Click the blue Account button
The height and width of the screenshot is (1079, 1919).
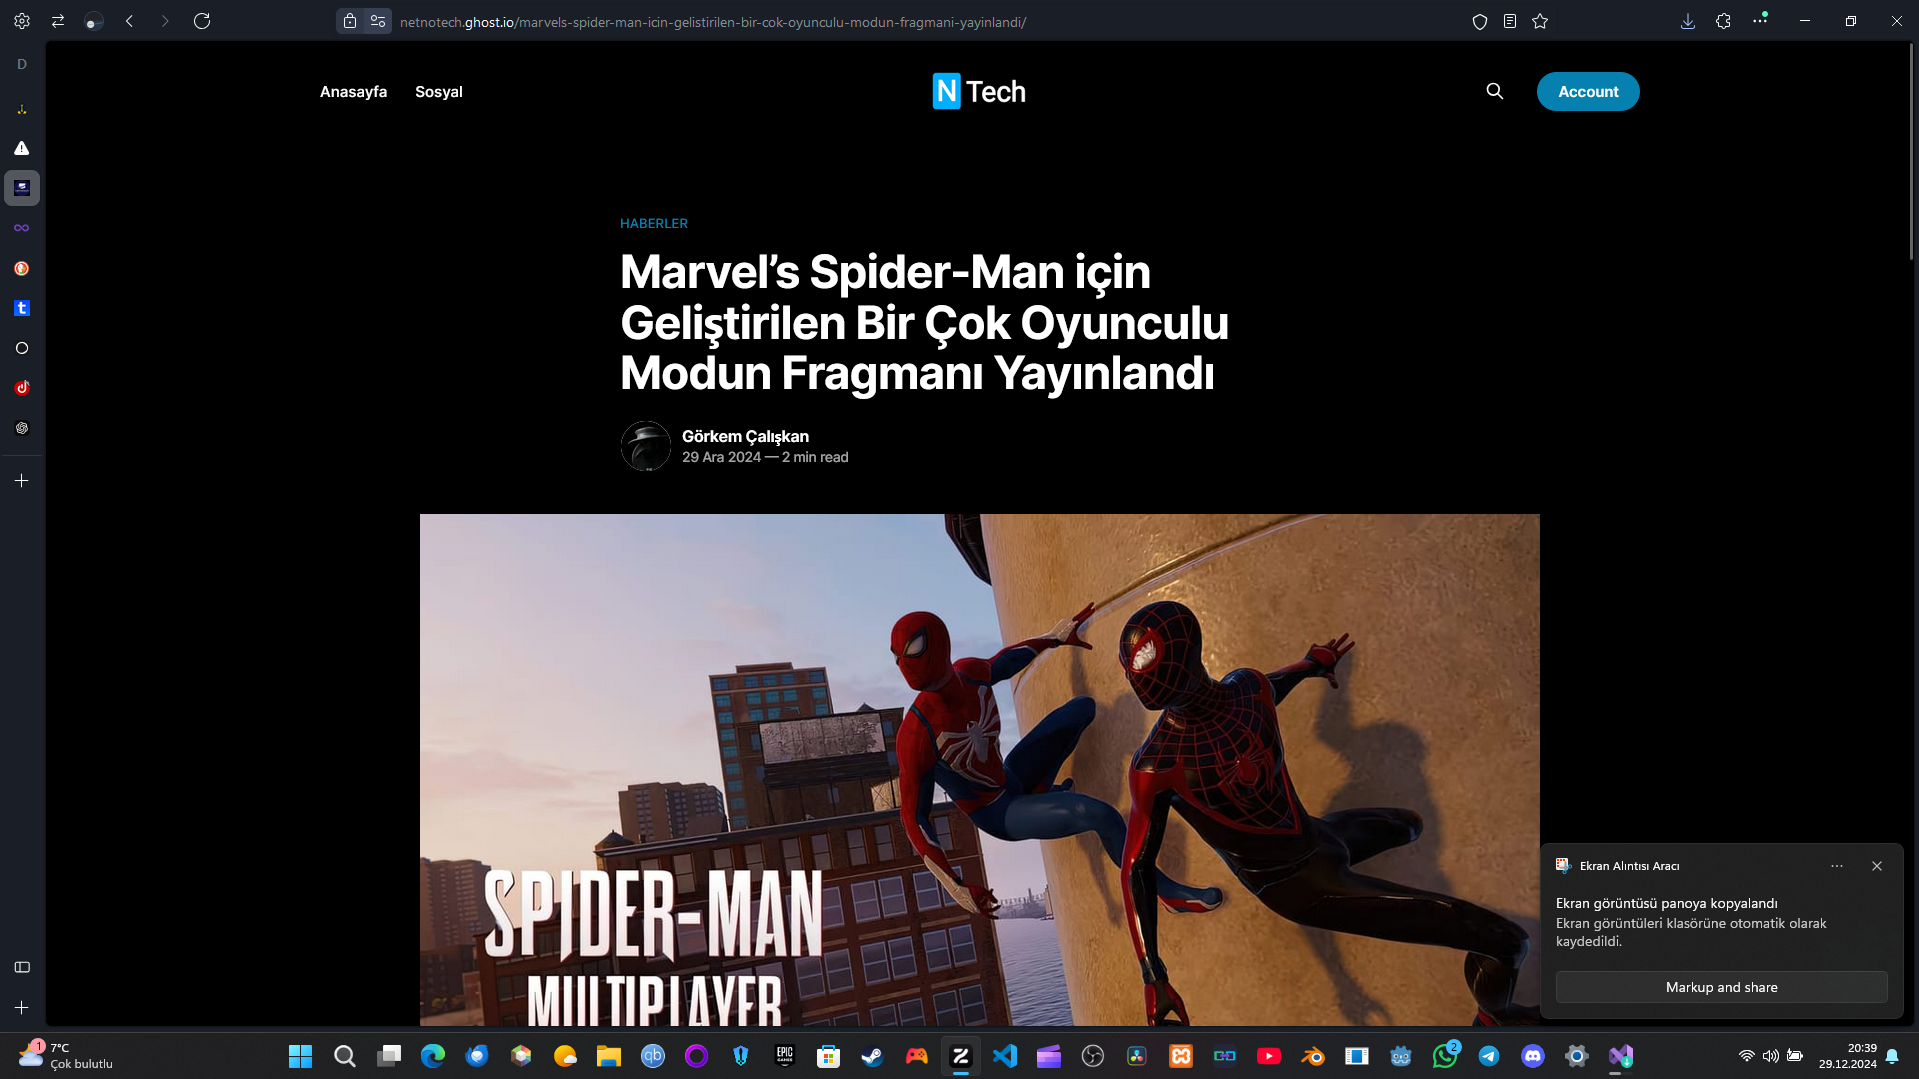(x=1588, y=91)
